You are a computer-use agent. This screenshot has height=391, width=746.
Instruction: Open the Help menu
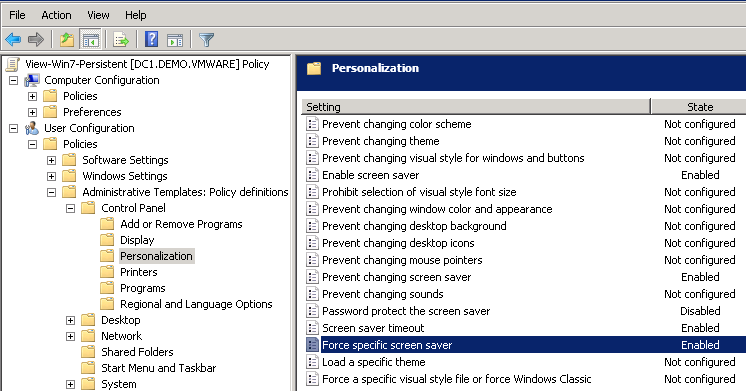[136, 15]
